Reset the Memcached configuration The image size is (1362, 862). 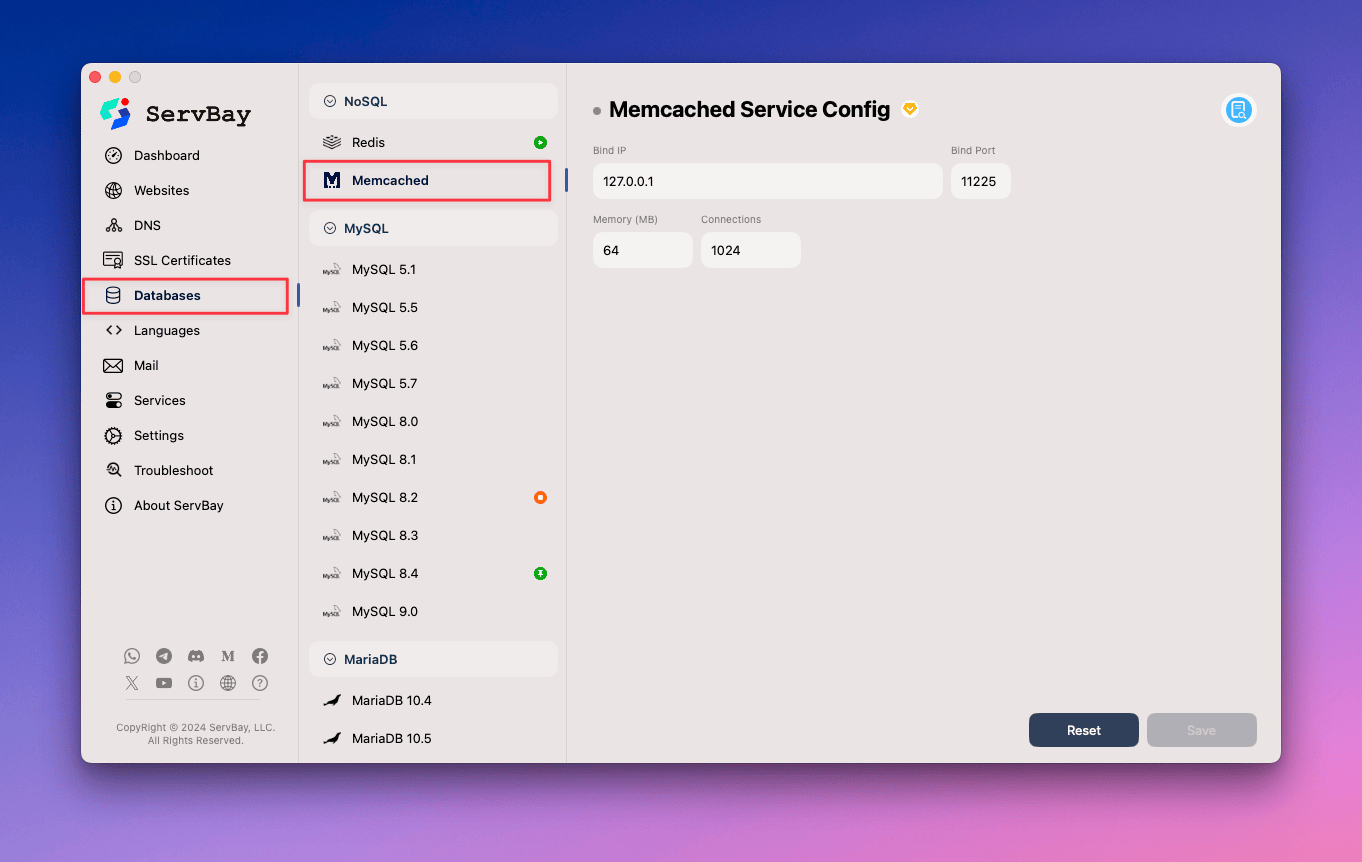[x=1083, y=730]
